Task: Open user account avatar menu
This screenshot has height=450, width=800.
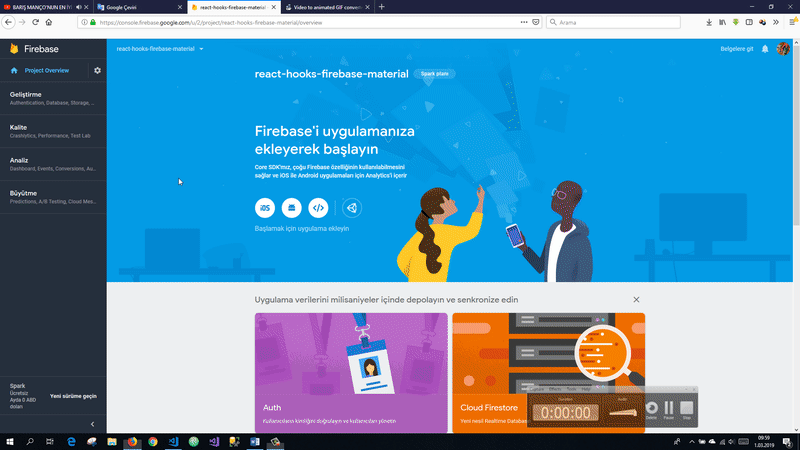Action: (783, 49)
